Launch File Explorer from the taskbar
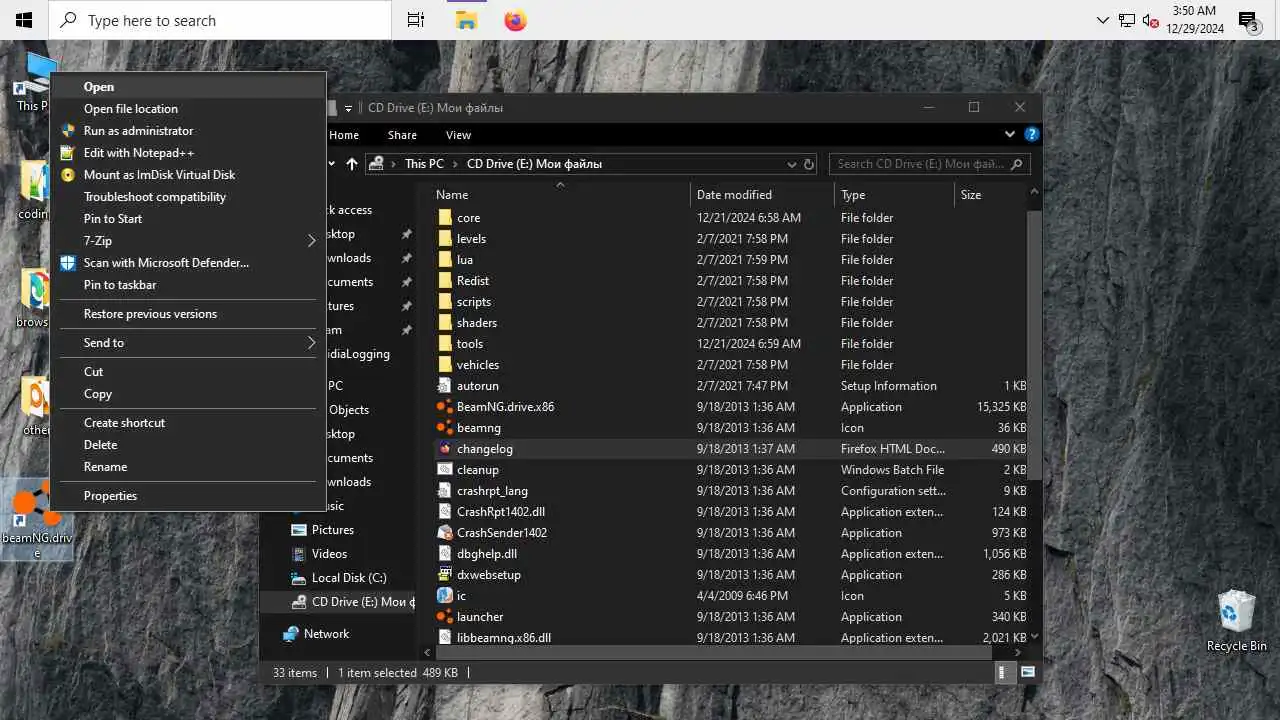The width and height of the screenshot is (1280, 720). pos(466,20)
